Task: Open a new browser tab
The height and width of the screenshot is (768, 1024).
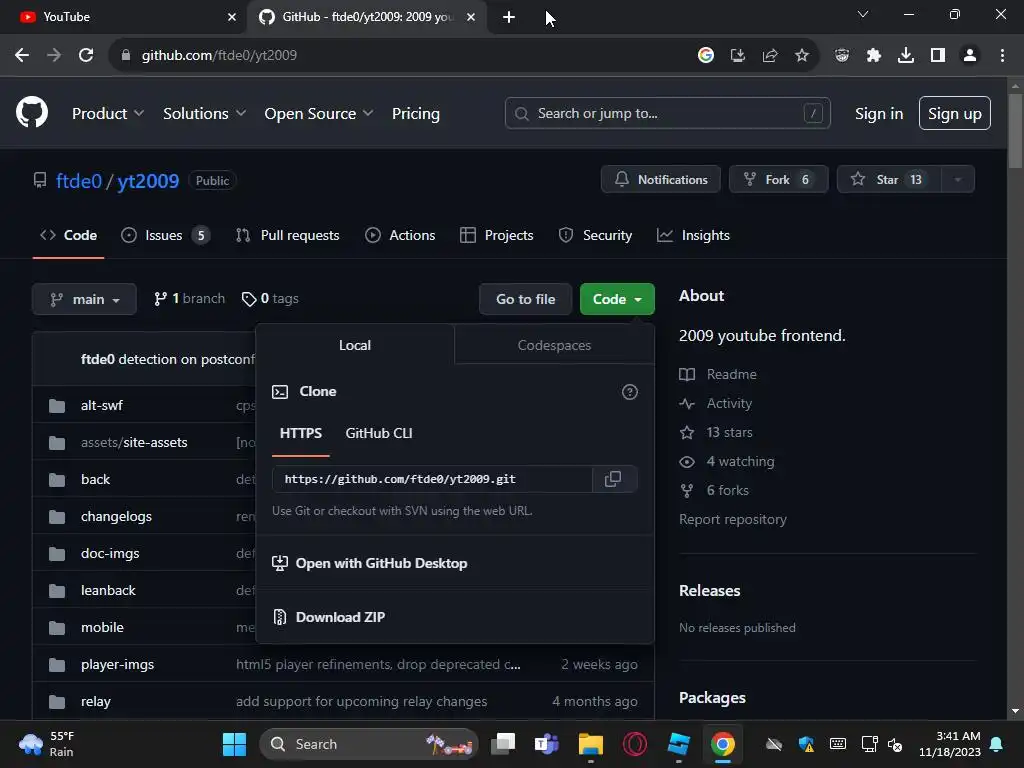Action: pos(509,17)
